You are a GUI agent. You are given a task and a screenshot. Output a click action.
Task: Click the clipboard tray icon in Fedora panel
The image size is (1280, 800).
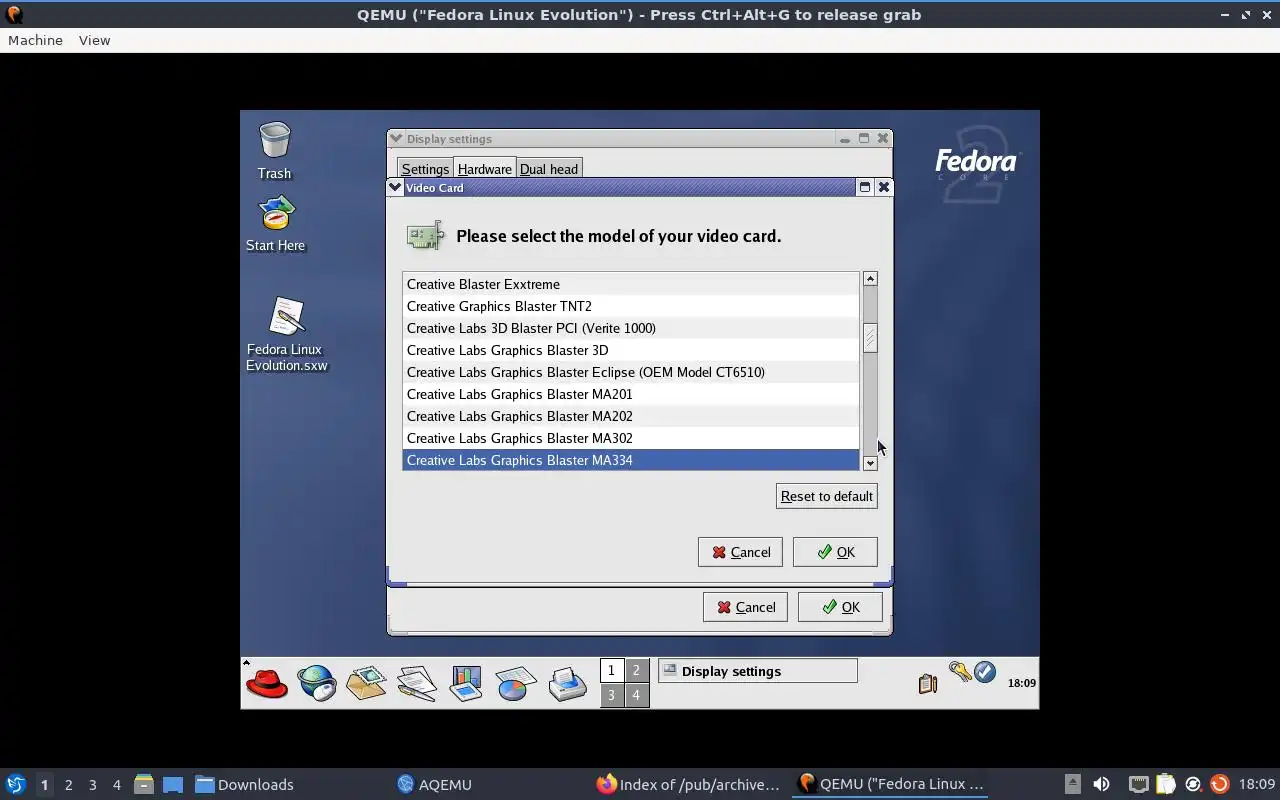tap(928, 684)
